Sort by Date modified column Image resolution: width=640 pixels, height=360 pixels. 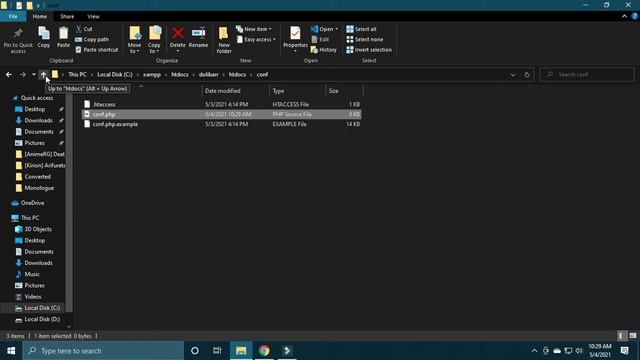[x=235, y=91]
